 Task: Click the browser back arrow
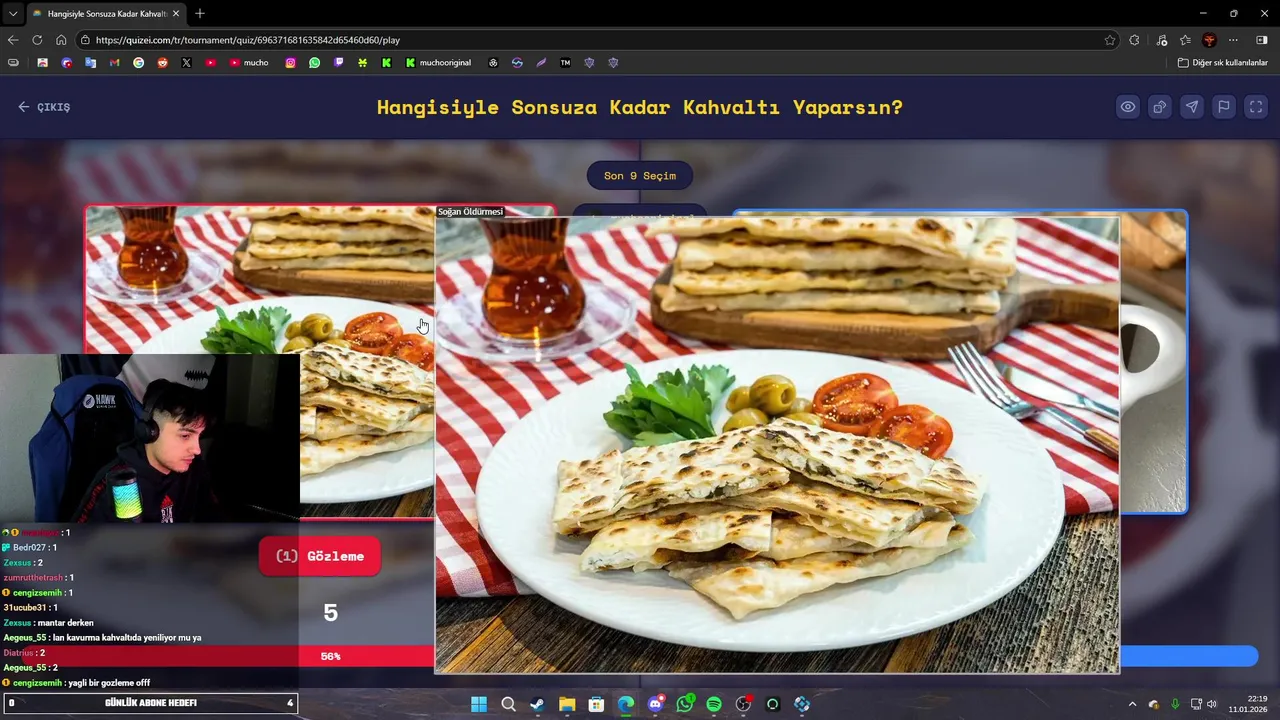13,40
